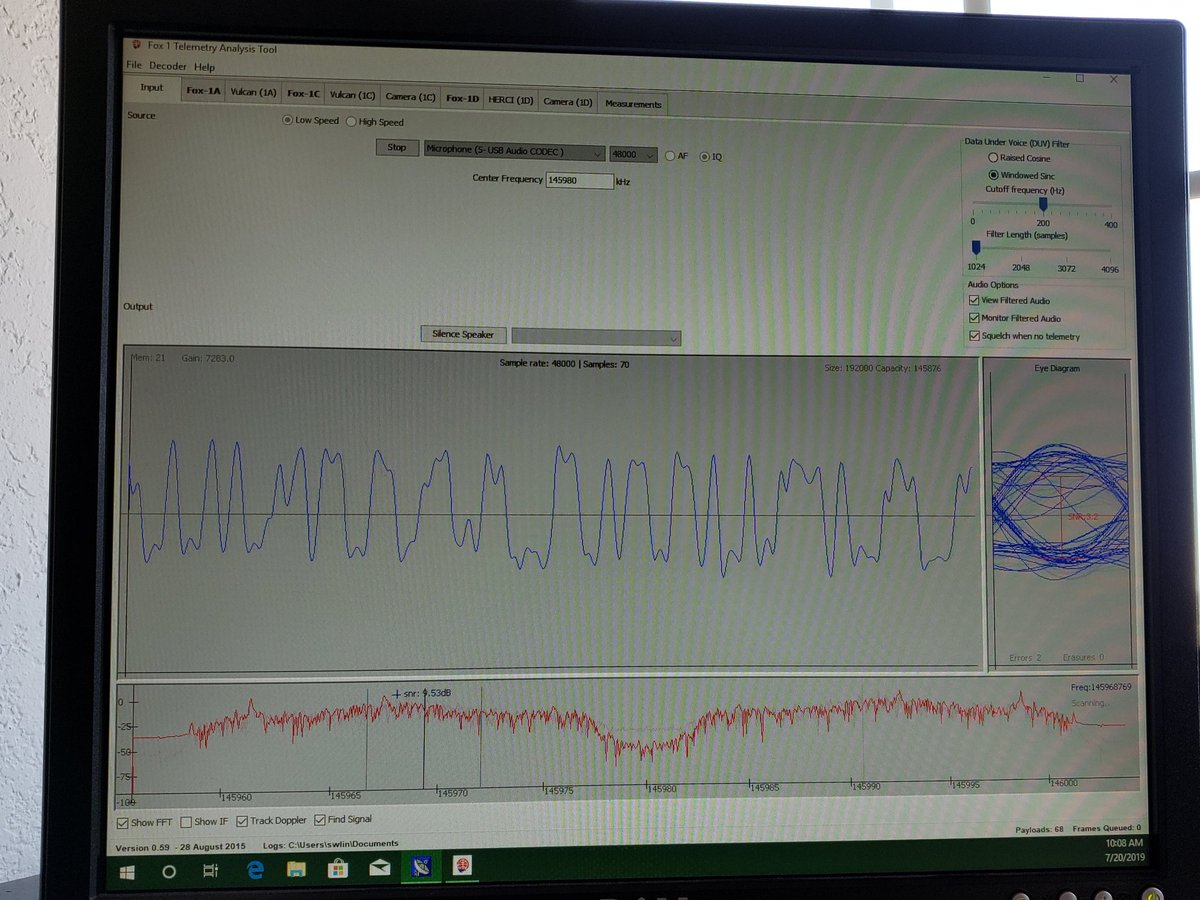Open Mail app from the taskbar
This screenshot has height=900, width=1200.
pos(379,868)
